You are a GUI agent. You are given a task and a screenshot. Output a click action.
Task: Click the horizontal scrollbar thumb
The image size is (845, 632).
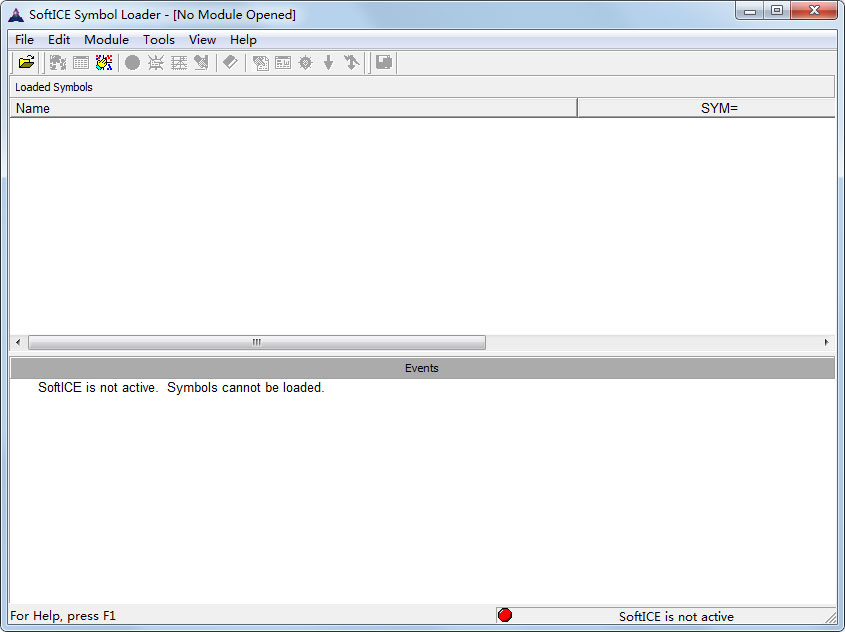tap(257, 342)
